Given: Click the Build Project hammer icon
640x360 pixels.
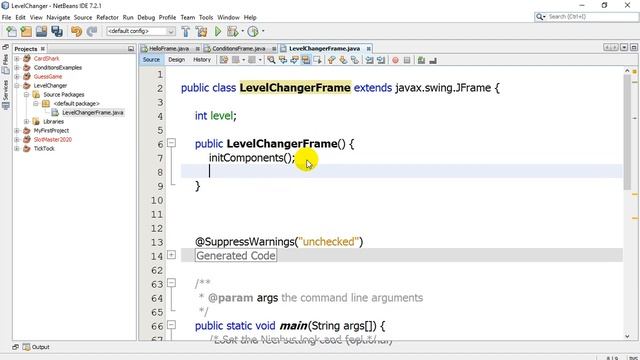Looking at the screenshot, I should (x=186, y=31).
